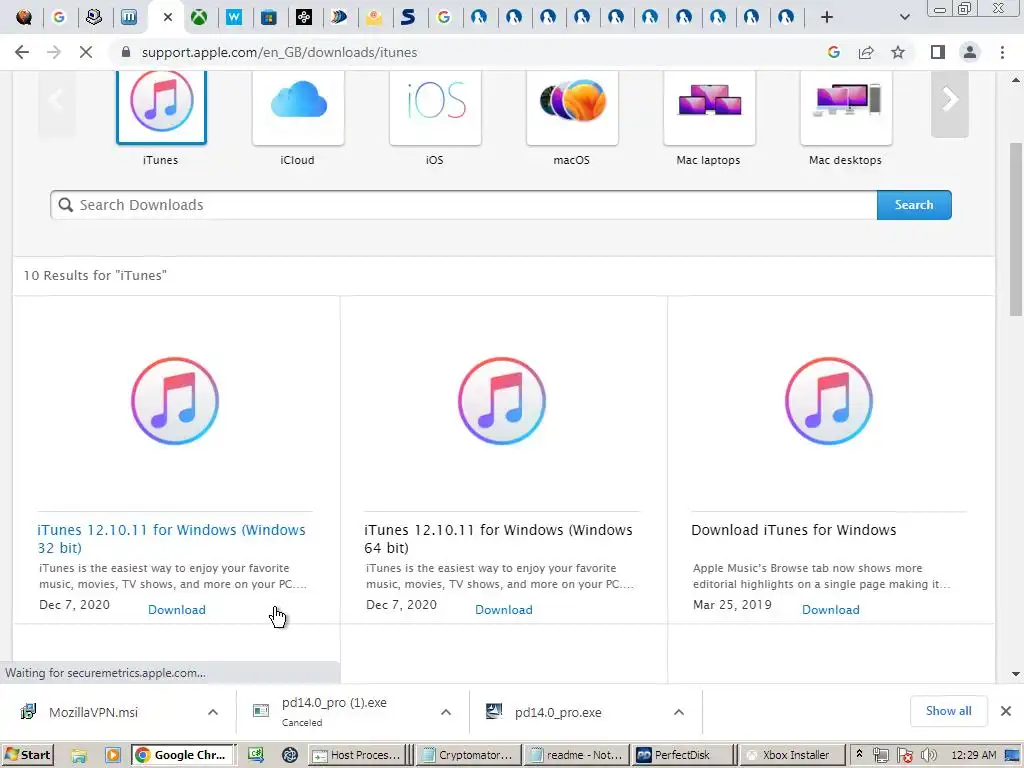This screenshot has width=1024, height=768.
Task: Select the iCloud category icon
Action: tap(298, 106)
